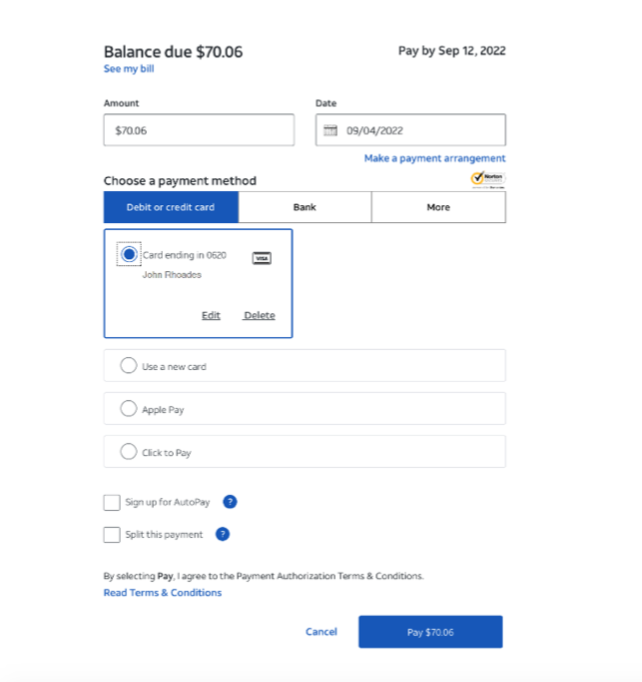Open the calendar icon in Date field

[330, 130]
